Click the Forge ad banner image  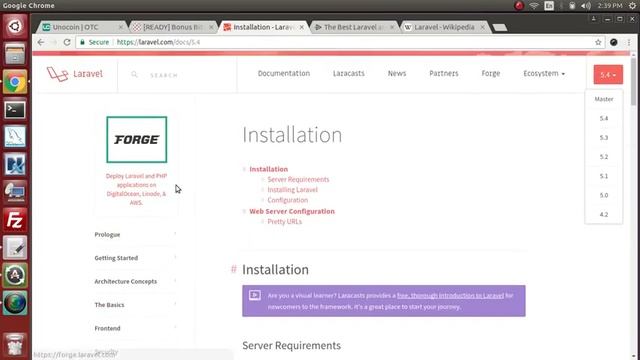(137, 140)
